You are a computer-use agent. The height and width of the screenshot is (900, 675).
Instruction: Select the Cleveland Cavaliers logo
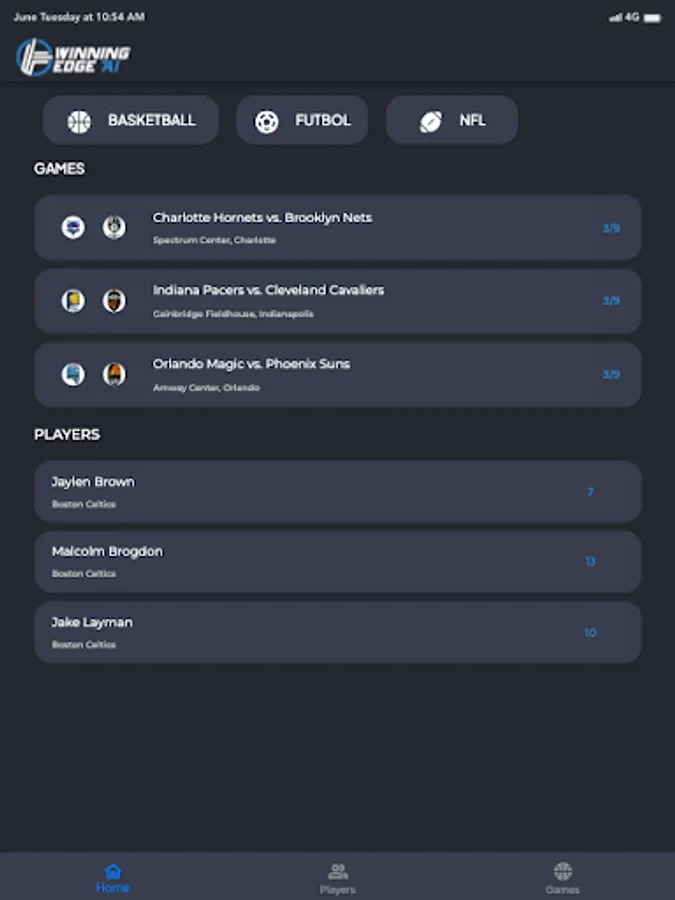point(112,299)
